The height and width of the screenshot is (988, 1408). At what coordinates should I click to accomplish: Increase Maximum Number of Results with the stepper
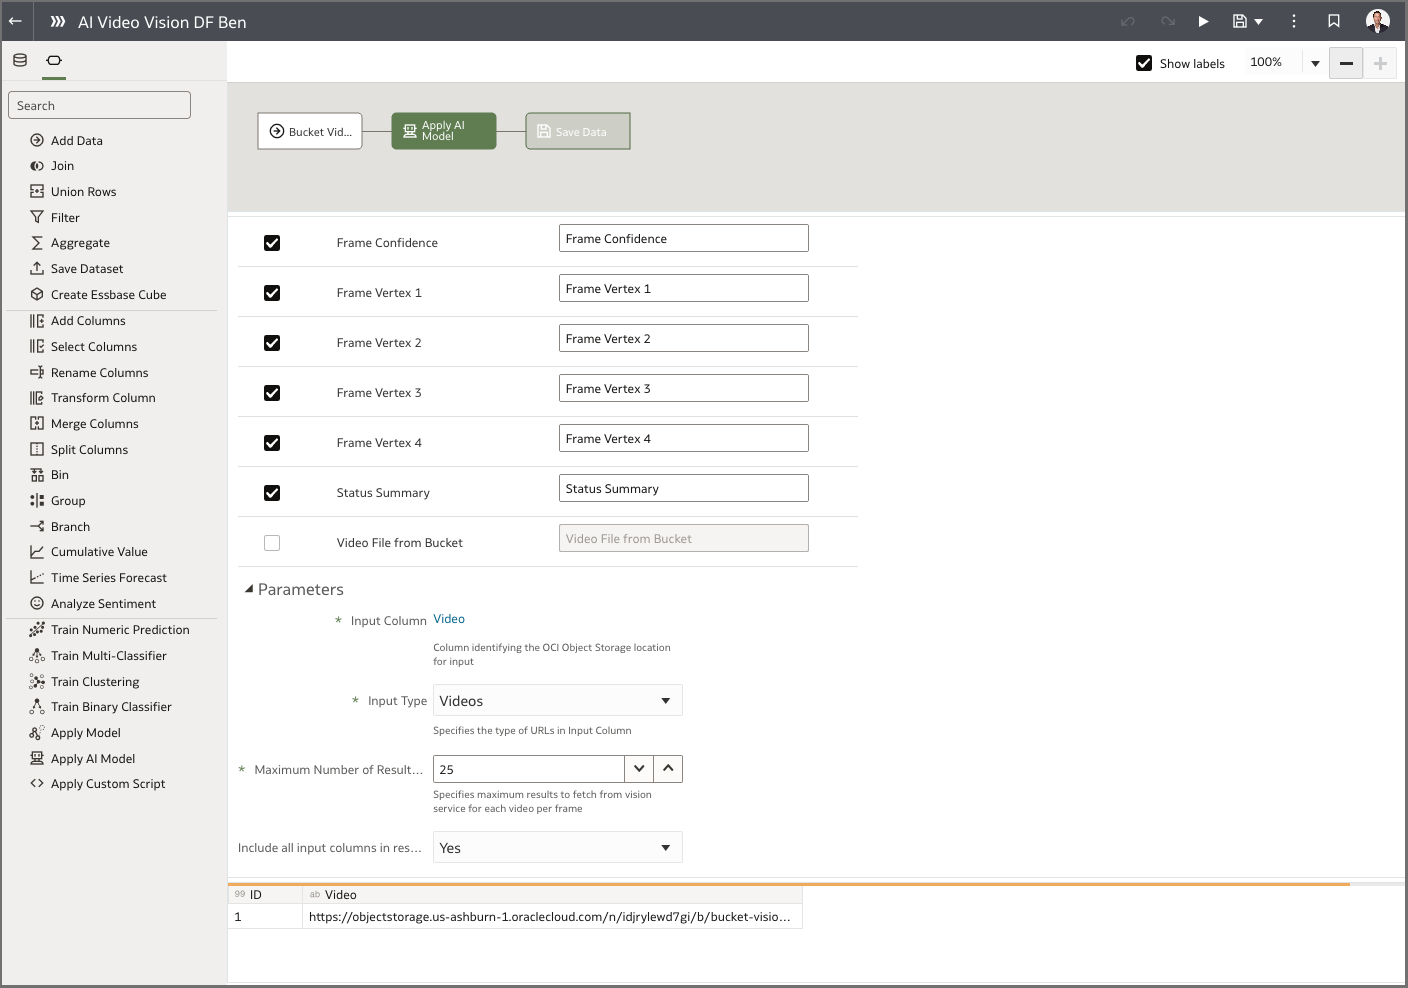[668, 768]
